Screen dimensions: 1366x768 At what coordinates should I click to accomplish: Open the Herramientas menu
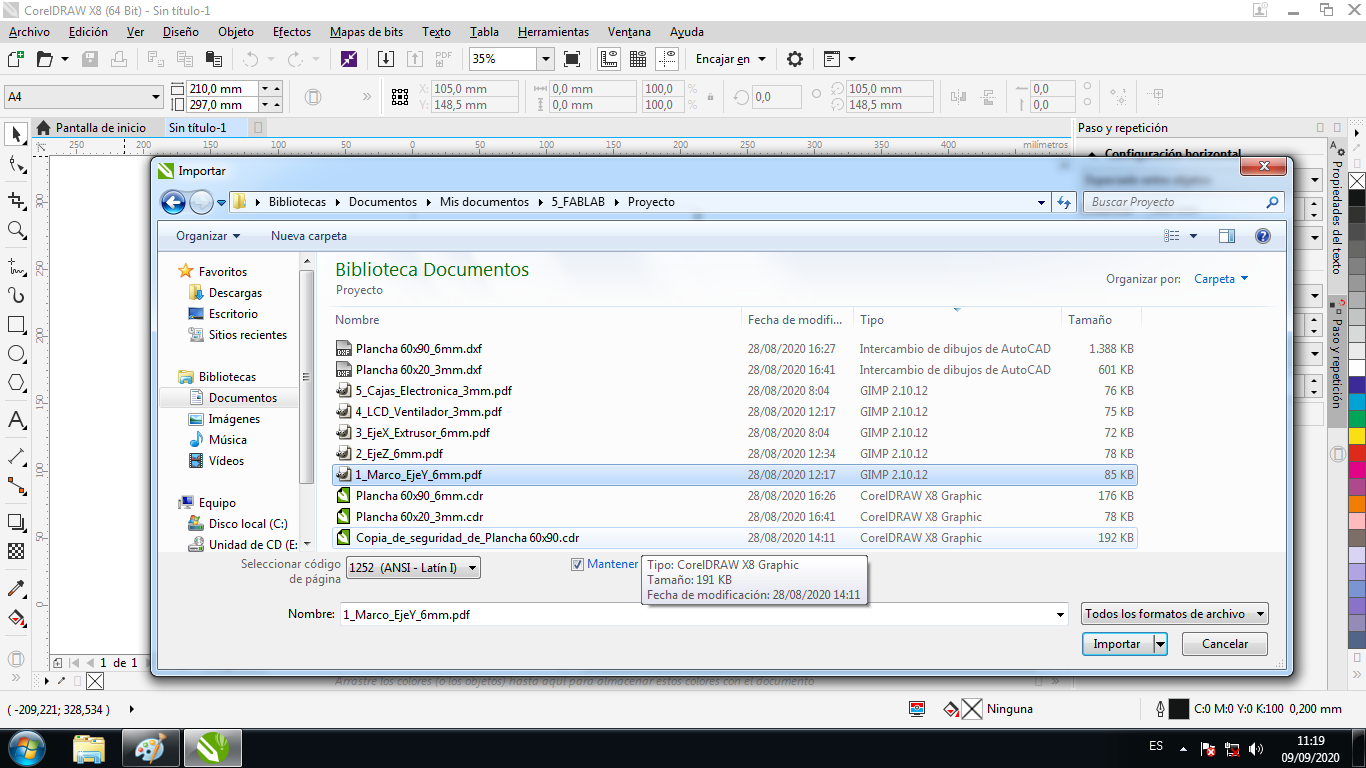pyautogui.click(x=553, y=32)
